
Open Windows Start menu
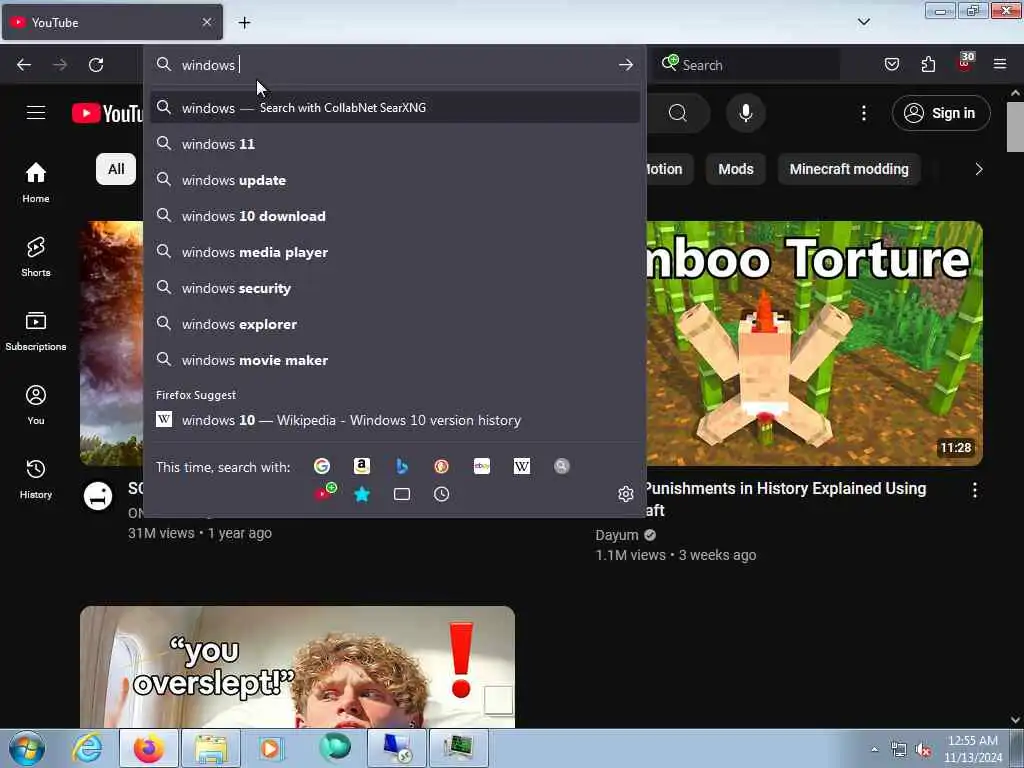(27, 748)
